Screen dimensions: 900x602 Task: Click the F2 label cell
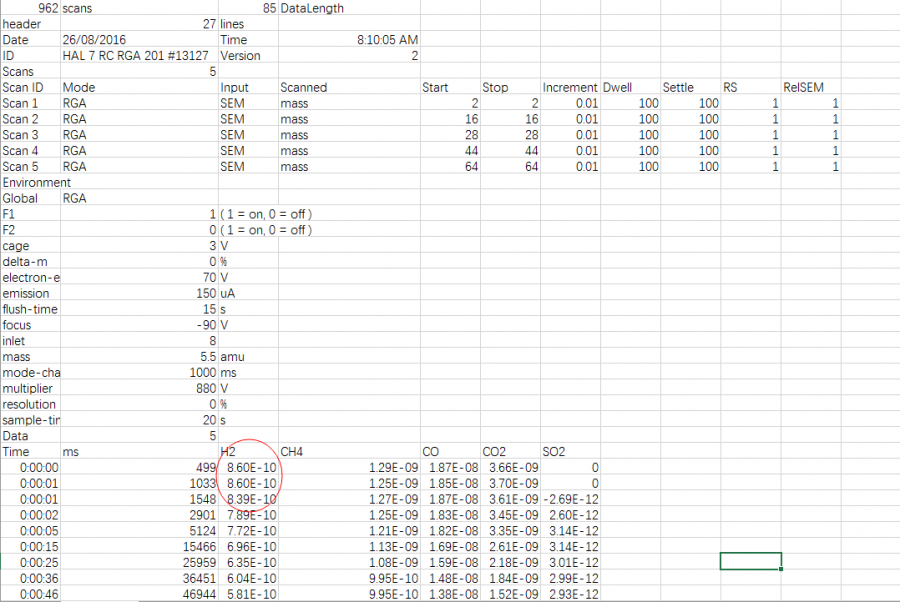click(x=30, y=230)
